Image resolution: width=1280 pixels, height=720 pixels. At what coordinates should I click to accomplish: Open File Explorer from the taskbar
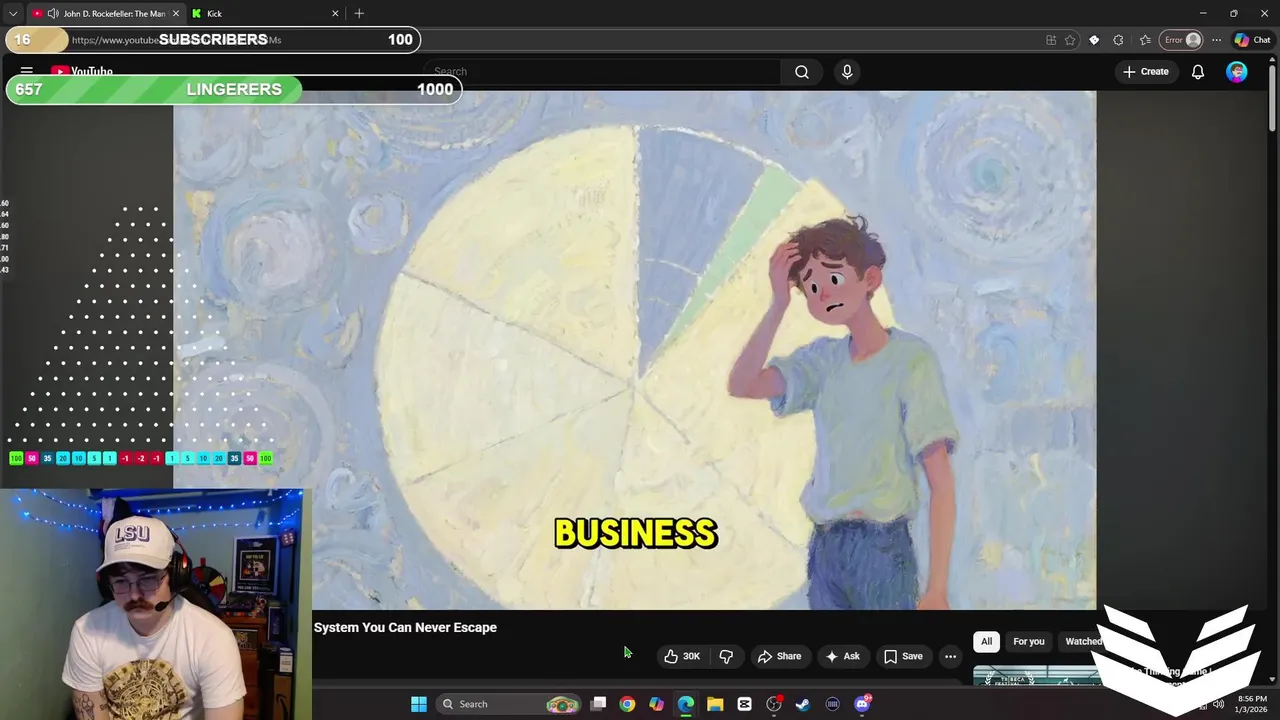(x=715, y=704)
